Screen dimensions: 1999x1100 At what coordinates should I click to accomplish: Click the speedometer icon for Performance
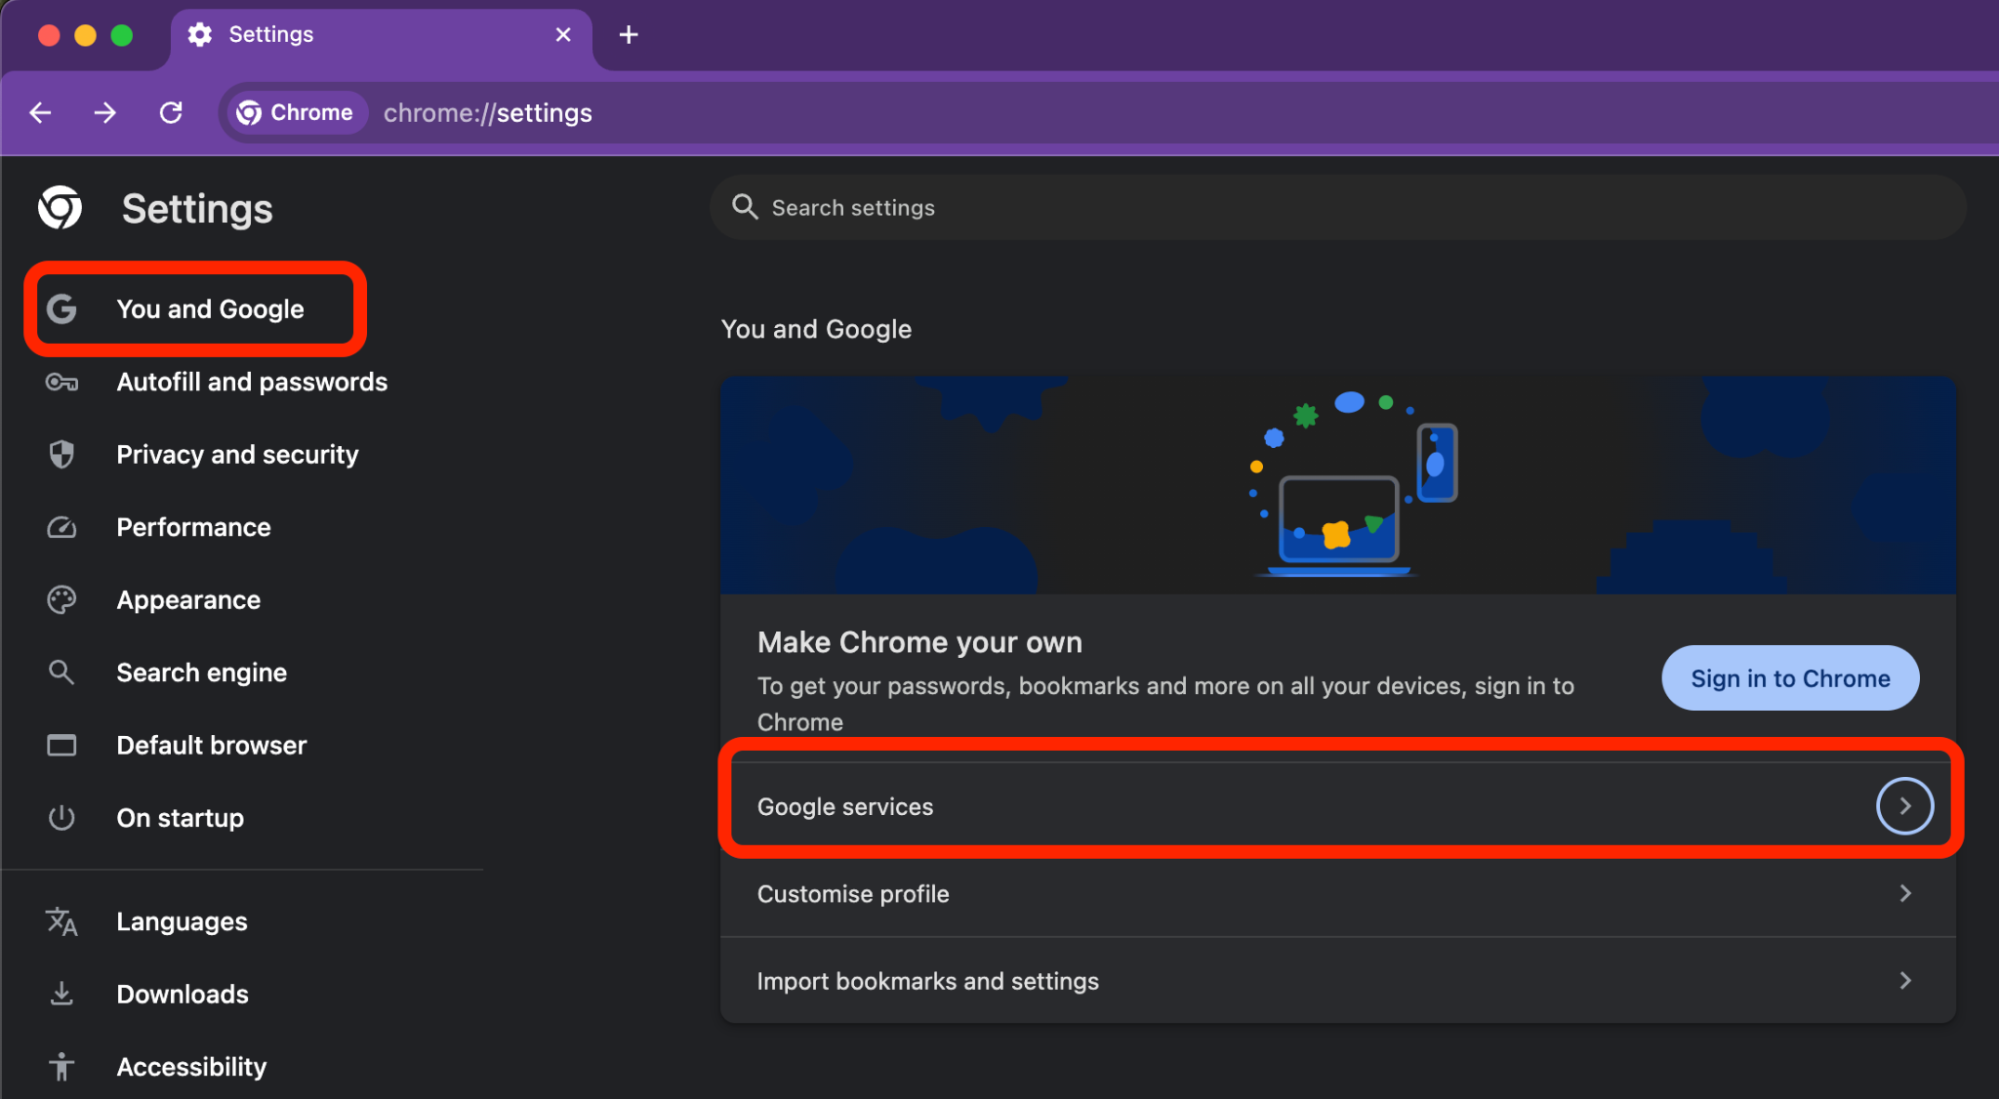tap(62, 527)
